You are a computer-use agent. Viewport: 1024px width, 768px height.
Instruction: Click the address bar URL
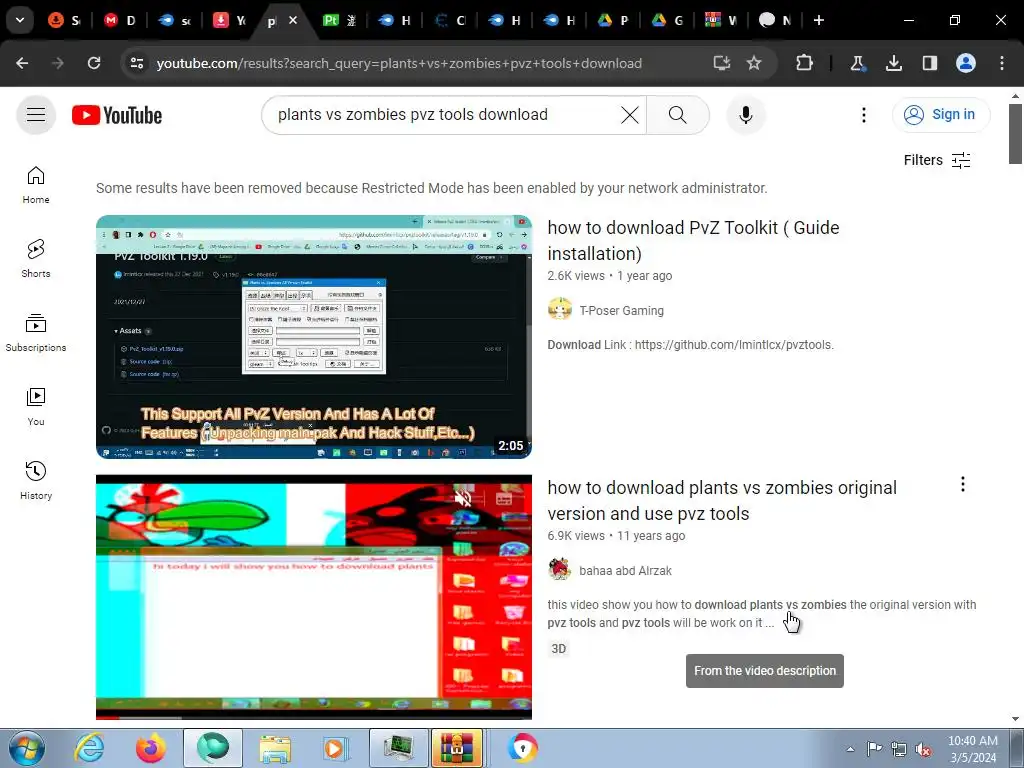pyautogui.click(x=399, y=63)
